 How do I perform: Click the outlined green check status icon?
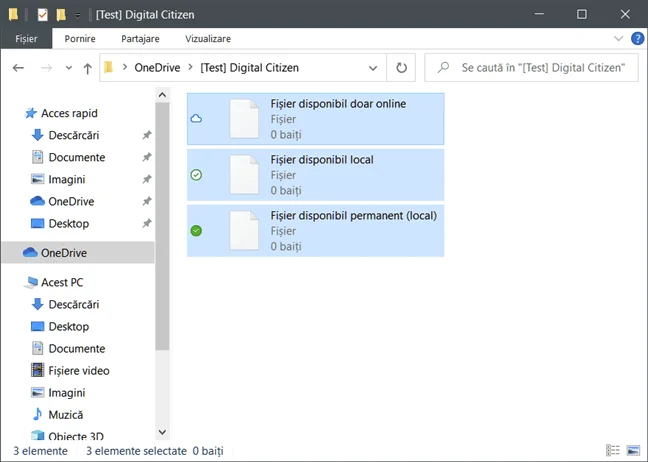pos(196,175)
